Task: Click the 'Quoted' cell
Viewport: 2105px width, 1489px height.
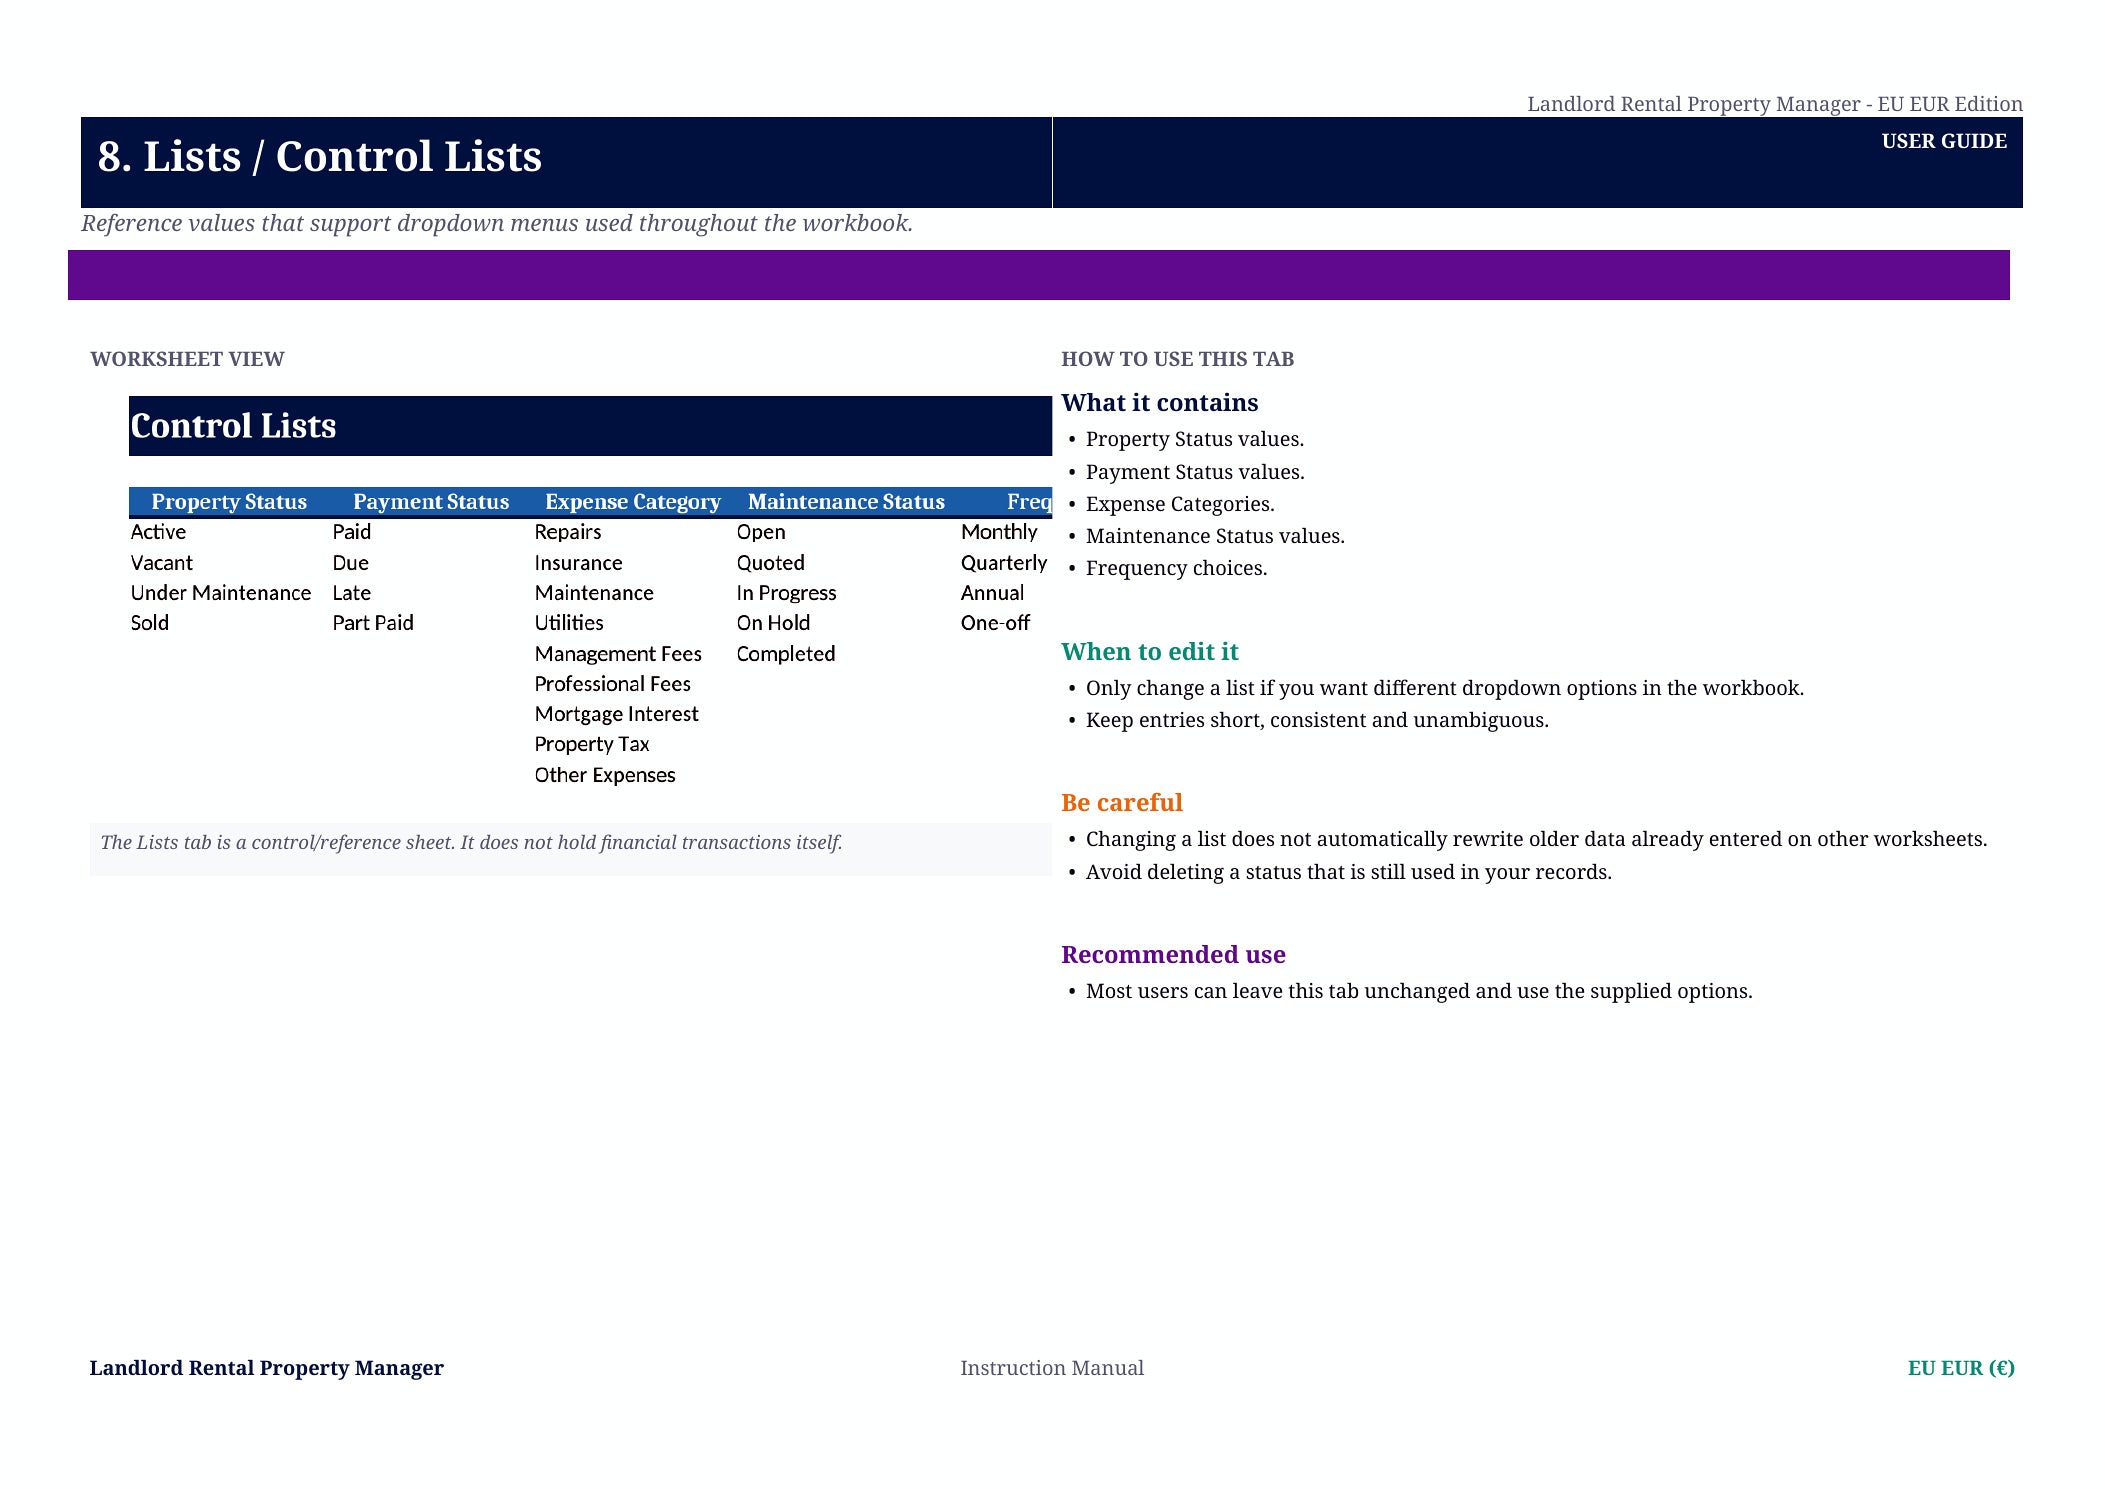Action: pyautogui.click(x=770, y=563)
